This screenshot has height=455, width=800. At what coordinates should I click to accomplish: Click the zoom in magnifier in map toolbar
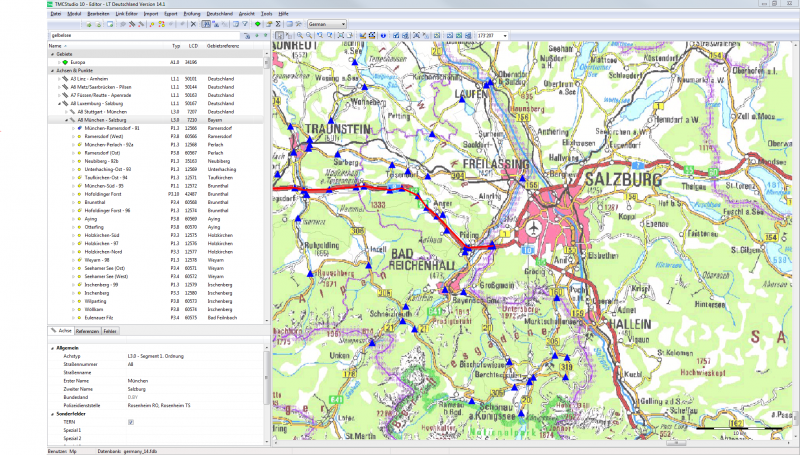pos(298,35)
